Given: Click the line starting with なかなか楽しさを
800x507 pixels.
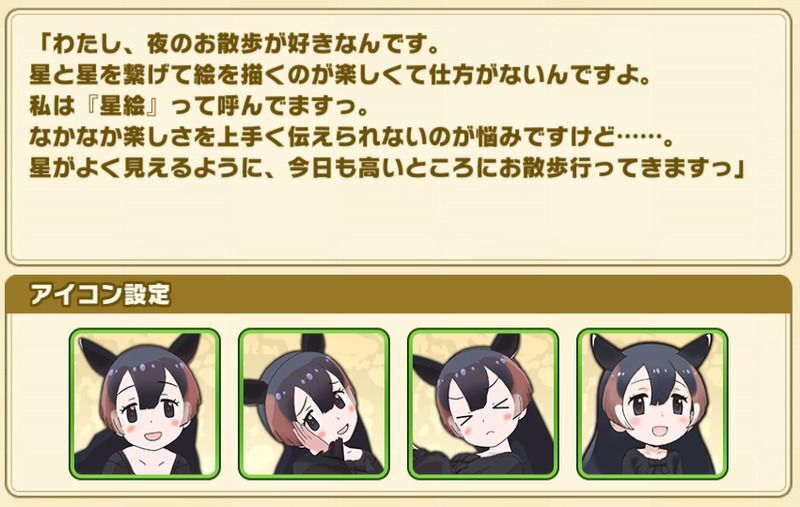Looking at the screenshot, I should coord(353,137).
